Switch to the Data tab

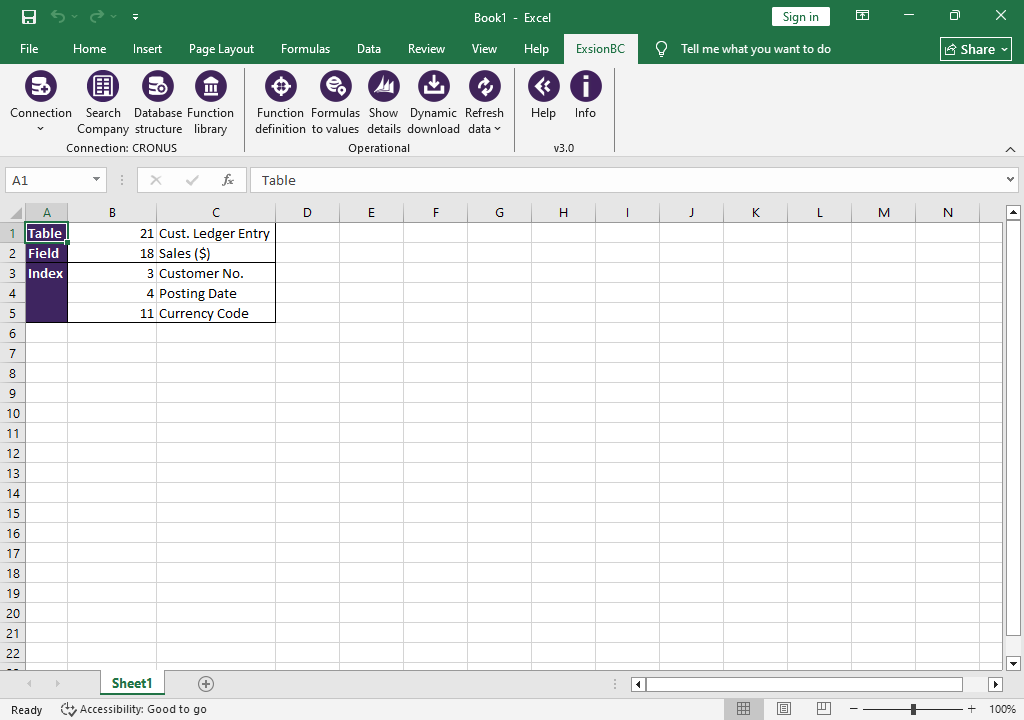(x=369, y=49)
